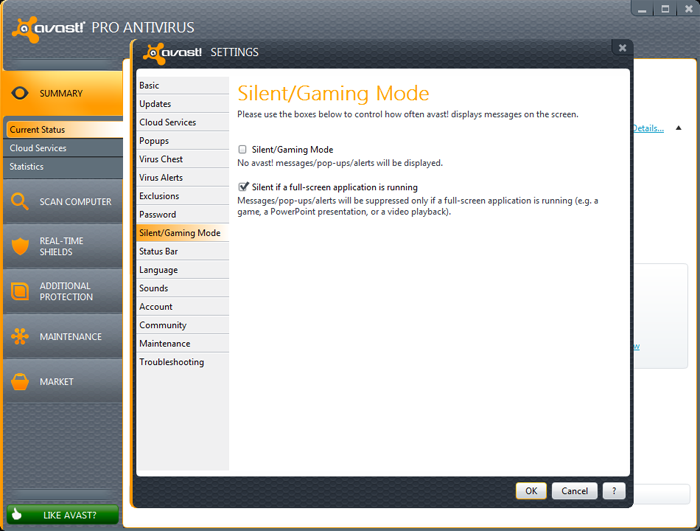Viewport: 700px width, 531px height.
Task: Select the Password settings section
Action: [x=183, y=214]
